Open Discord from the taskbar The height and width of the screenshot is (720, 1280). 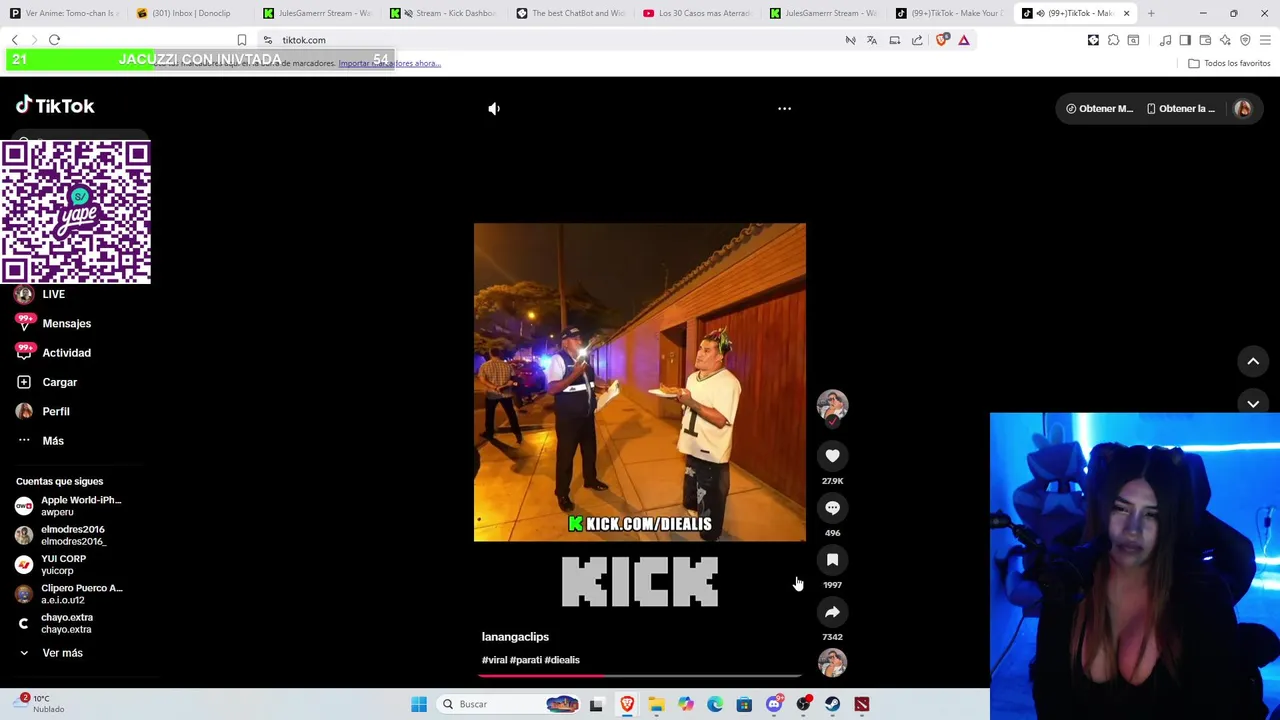tap(774, 704)
